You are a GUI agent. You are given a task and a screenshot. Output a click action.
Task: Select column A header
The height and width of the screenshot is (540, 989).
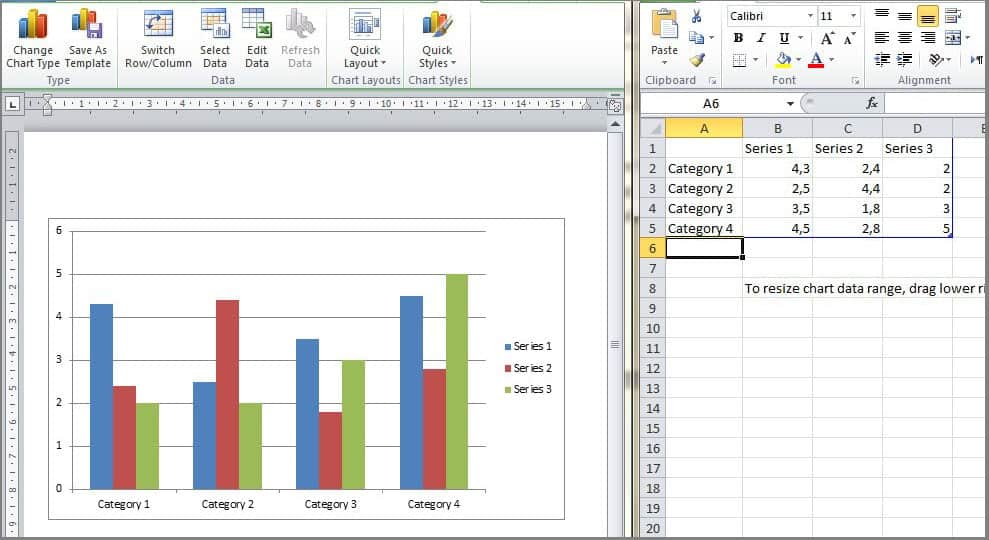tap(704, 129)
